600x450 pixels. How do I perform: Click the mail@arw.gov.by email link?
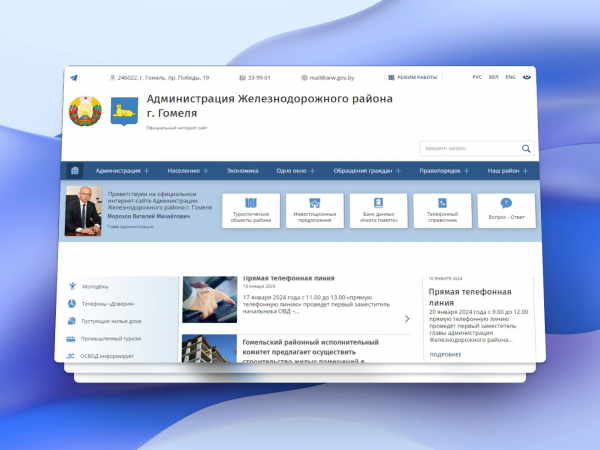tap(332, 78)
